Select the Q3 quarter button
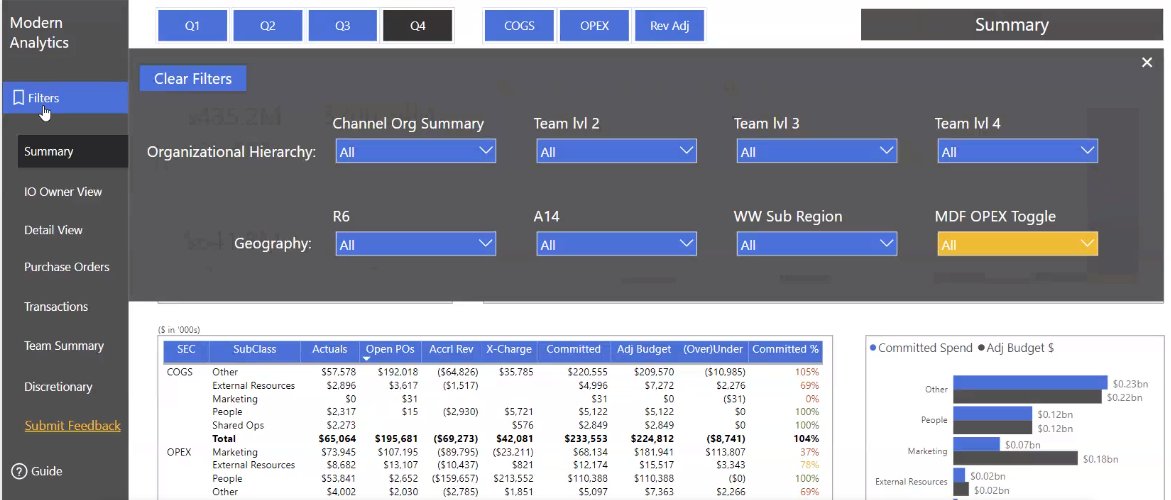This screenshot has width=1171, height=500. pos(342,25)
